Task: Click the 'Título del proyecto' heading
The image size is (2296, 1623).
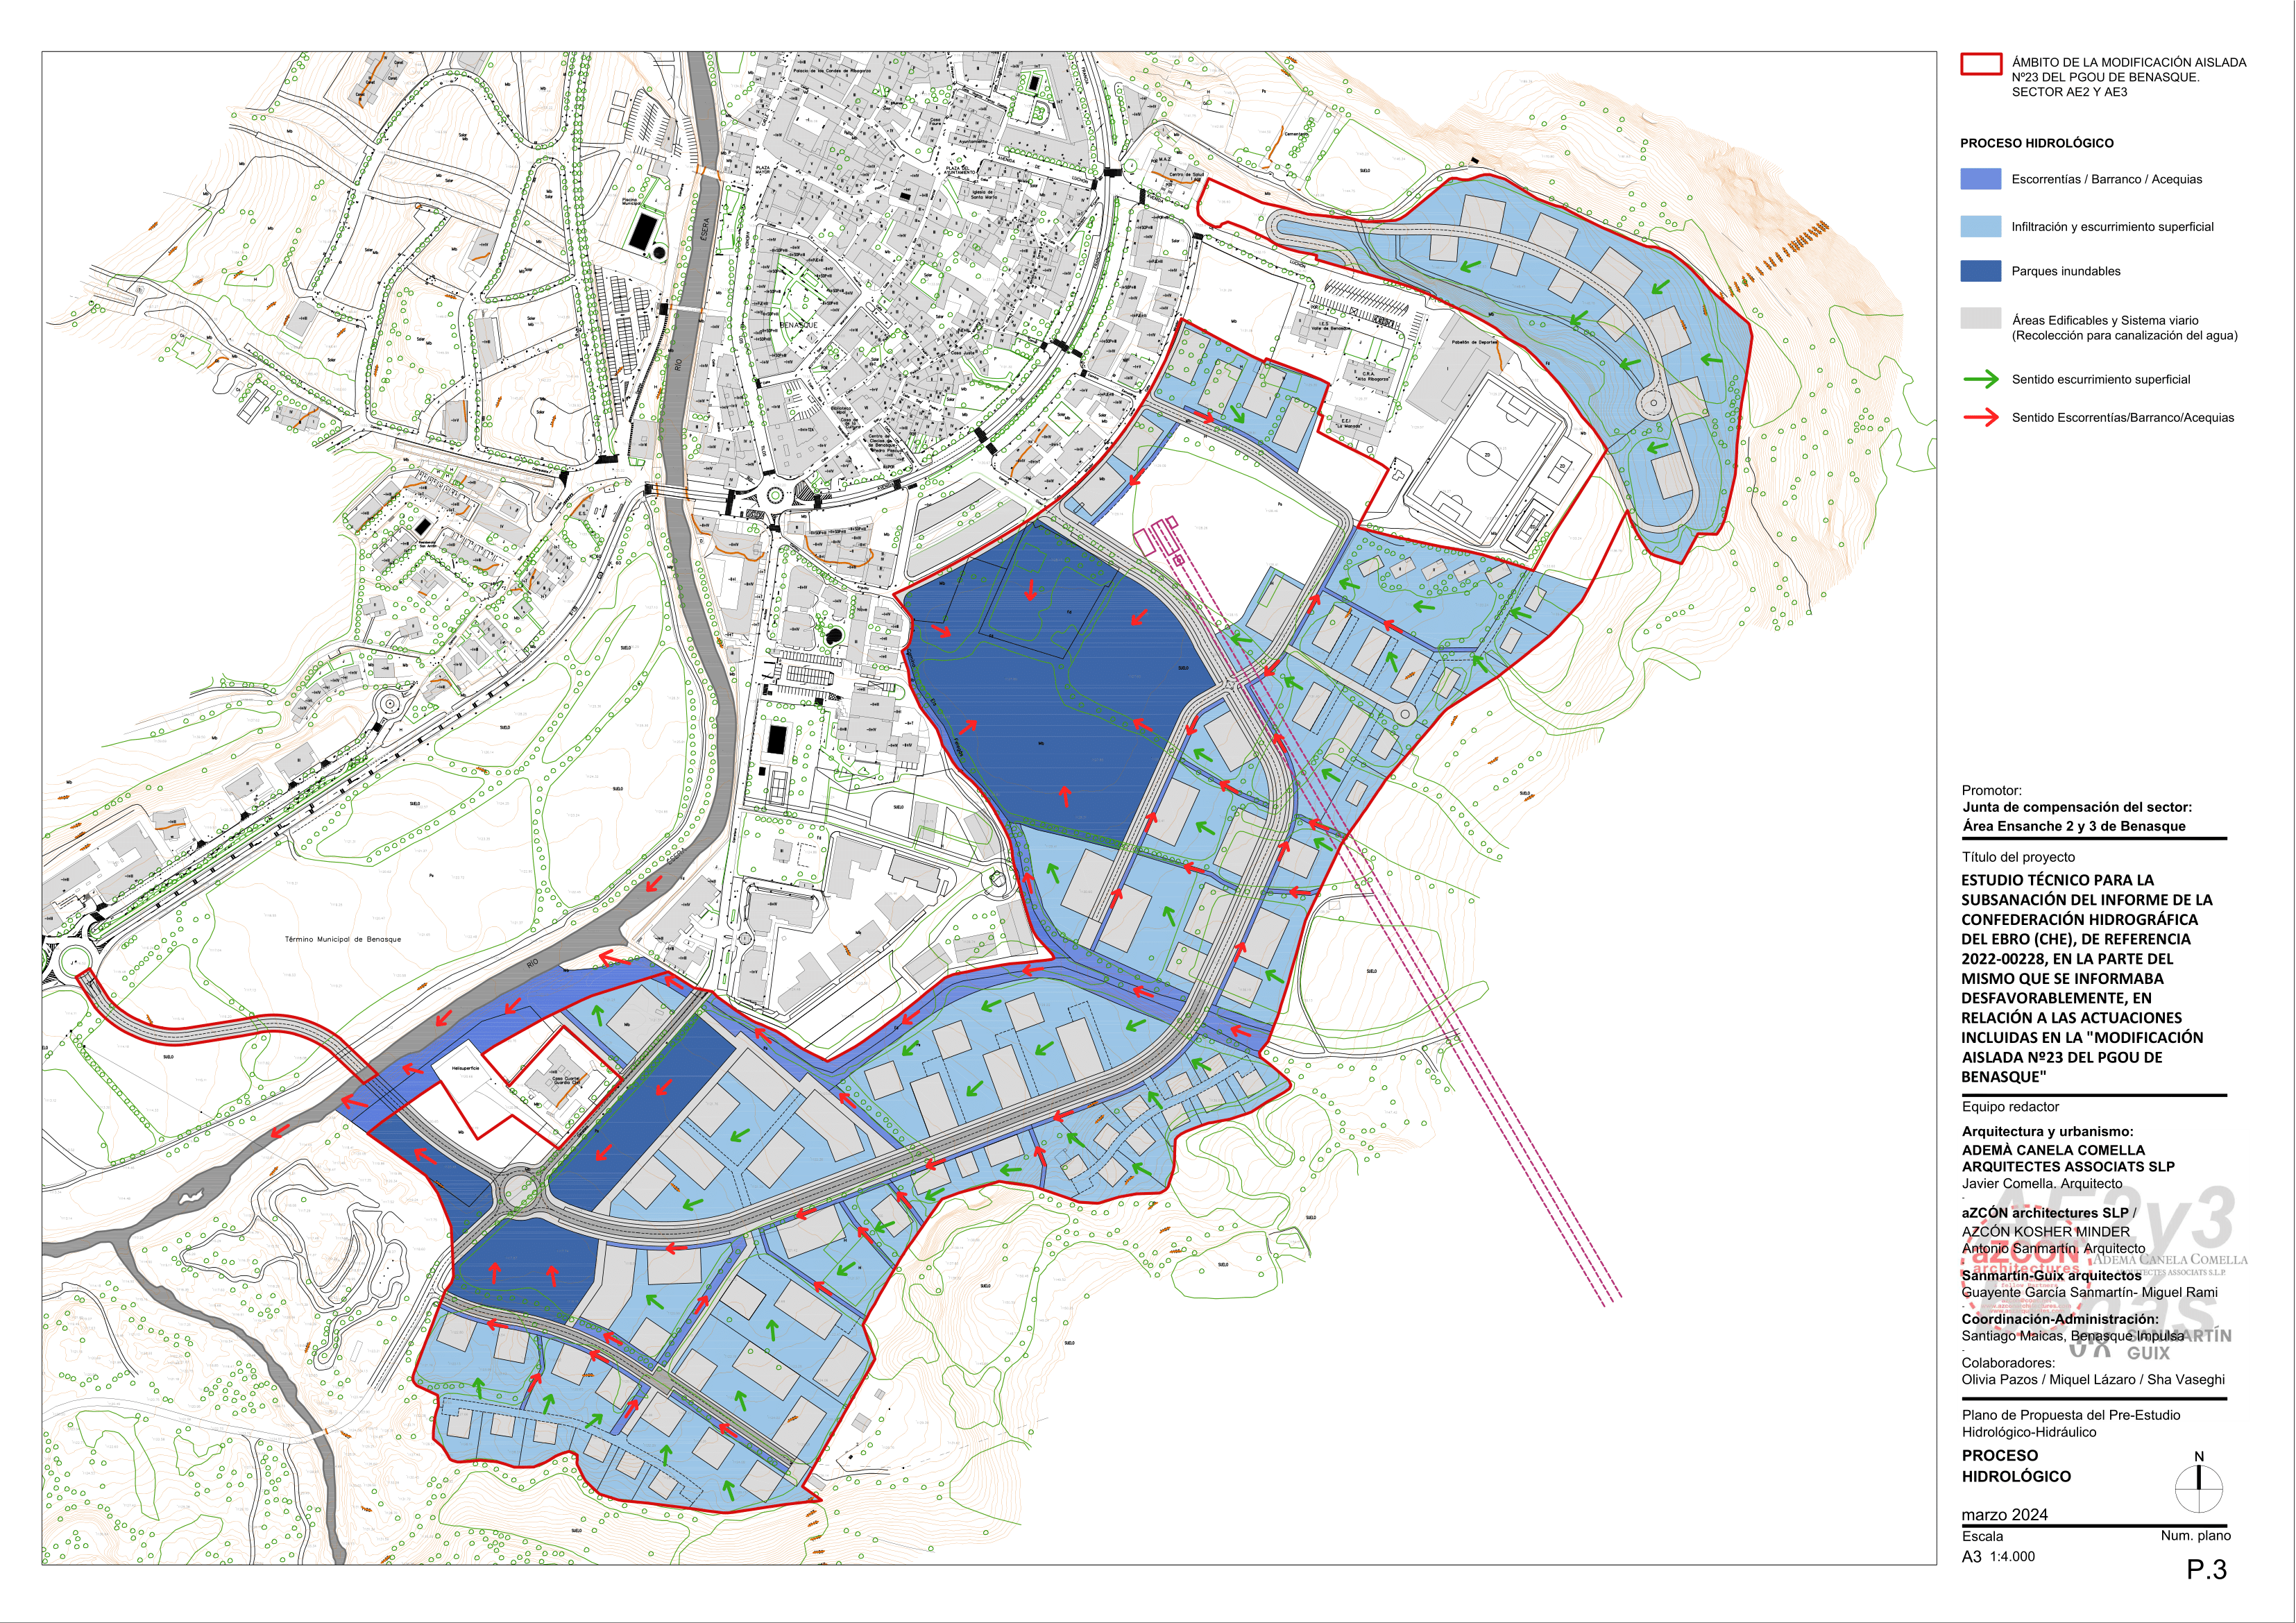Action: [x=2018, y=857]
